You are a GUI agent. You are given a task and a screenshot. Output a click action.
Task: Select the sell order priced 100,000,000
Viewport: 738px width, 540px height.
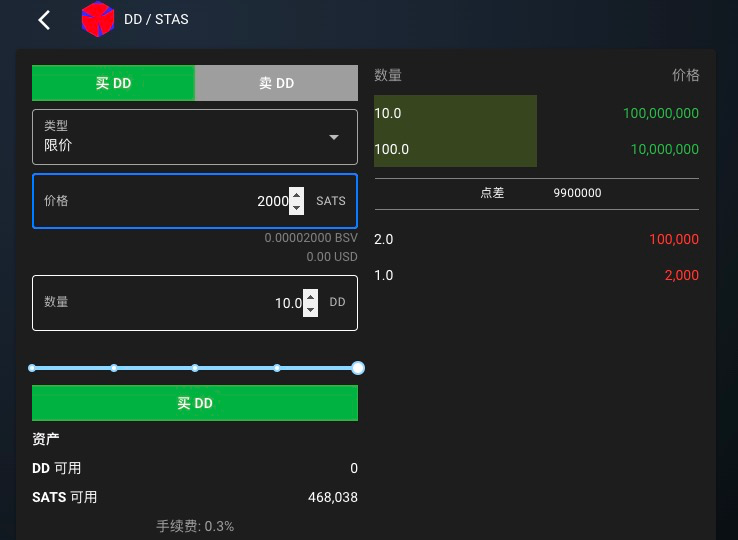[x=536, y=113]
